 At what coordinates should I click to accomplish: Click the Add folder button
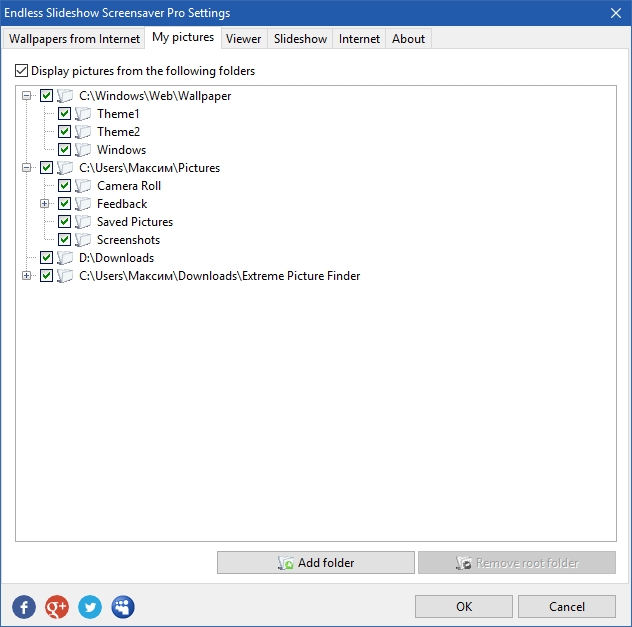coord(316,563)
